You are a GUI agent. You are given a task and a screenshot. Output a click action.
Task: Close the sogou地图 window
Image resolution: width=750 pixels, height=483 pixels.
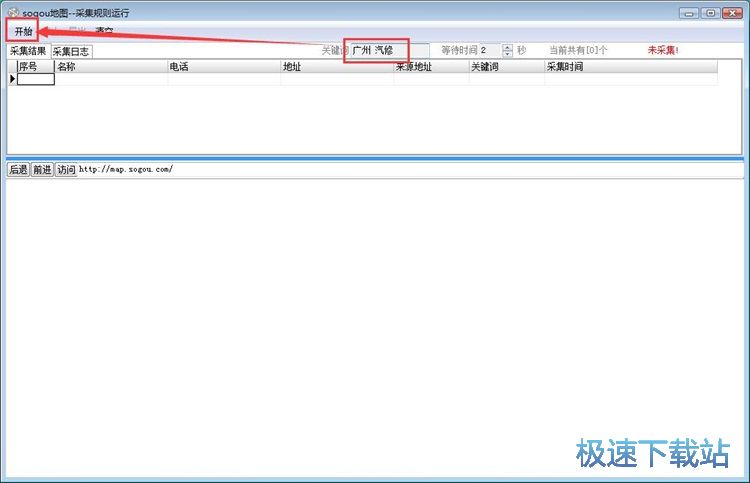coord(732,13)
